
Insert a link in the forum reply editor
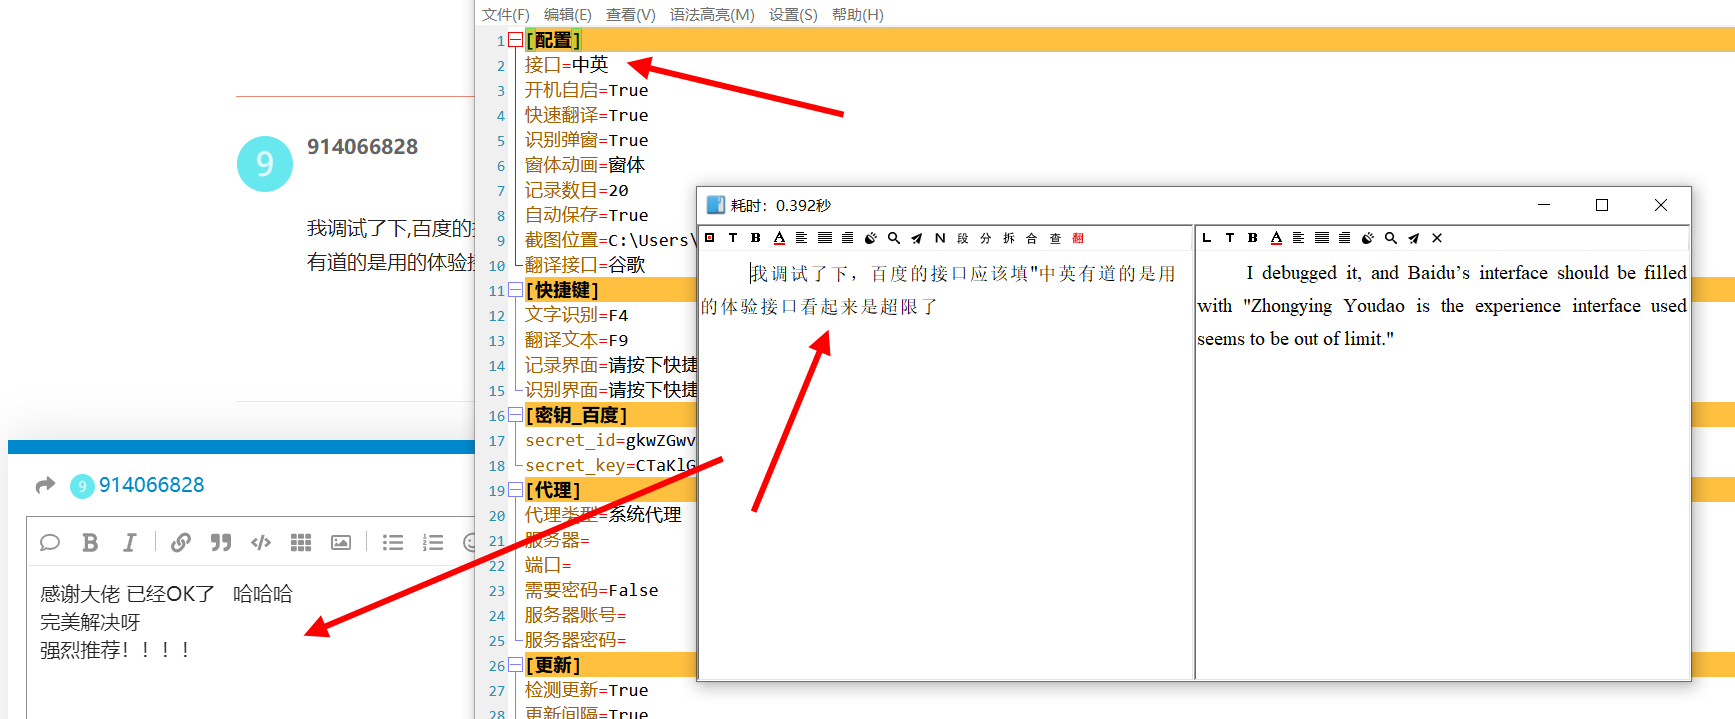coord(181,542)
